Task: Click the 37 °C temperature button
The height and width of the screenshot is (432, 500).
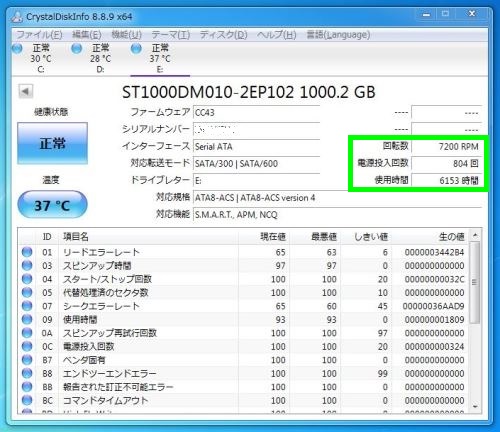Action: [x=52, y=205]
